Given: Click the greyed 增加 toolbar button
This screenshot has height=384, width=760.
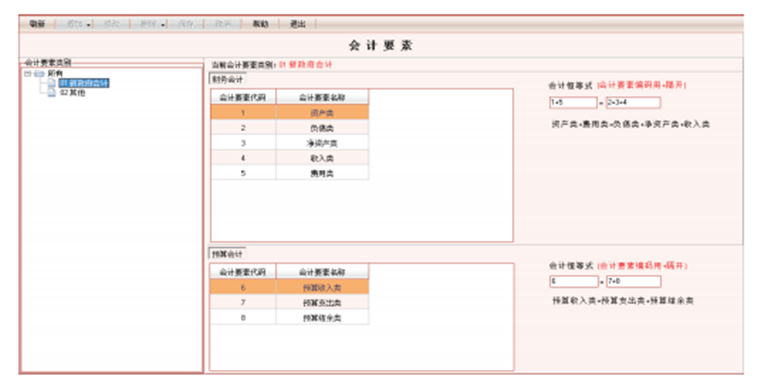Looking at the screenshot, I should click(75, 24).
